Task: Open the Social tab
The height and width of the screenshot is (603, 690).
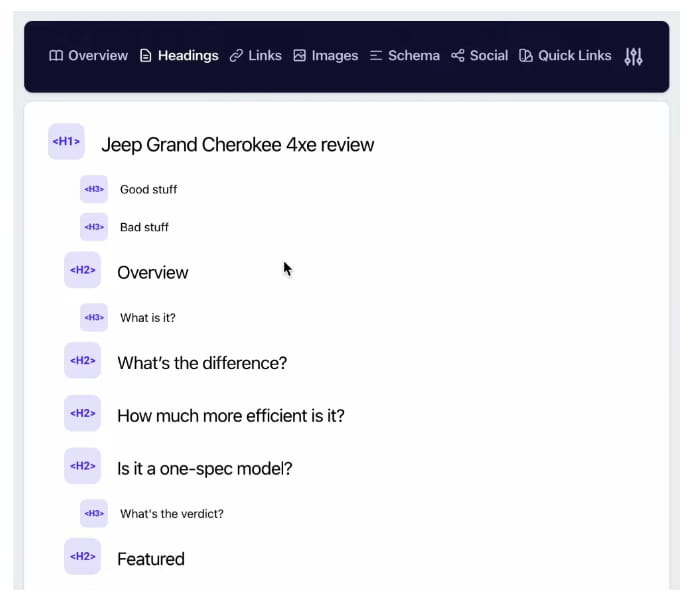Action: point(480,55)
